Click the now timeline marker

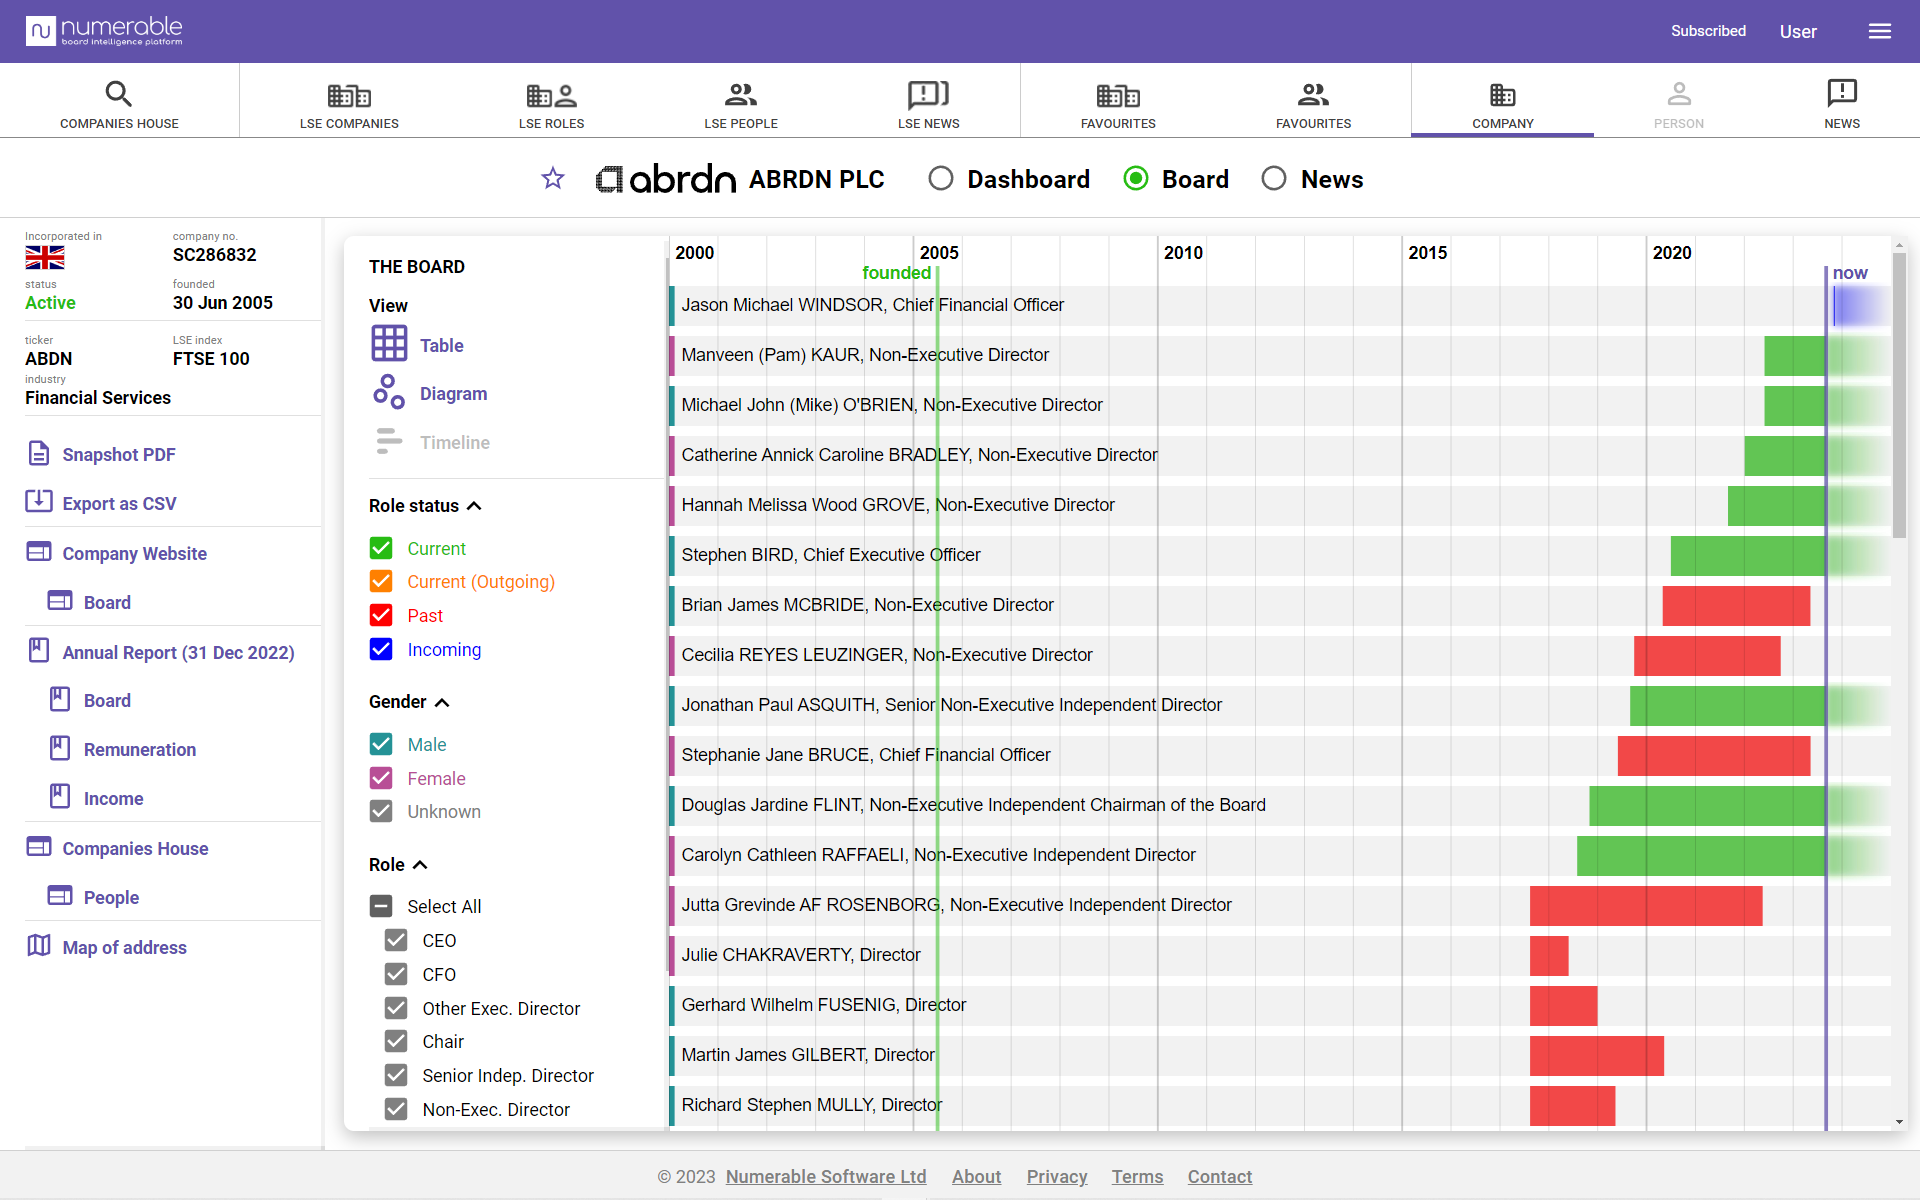1849,273
